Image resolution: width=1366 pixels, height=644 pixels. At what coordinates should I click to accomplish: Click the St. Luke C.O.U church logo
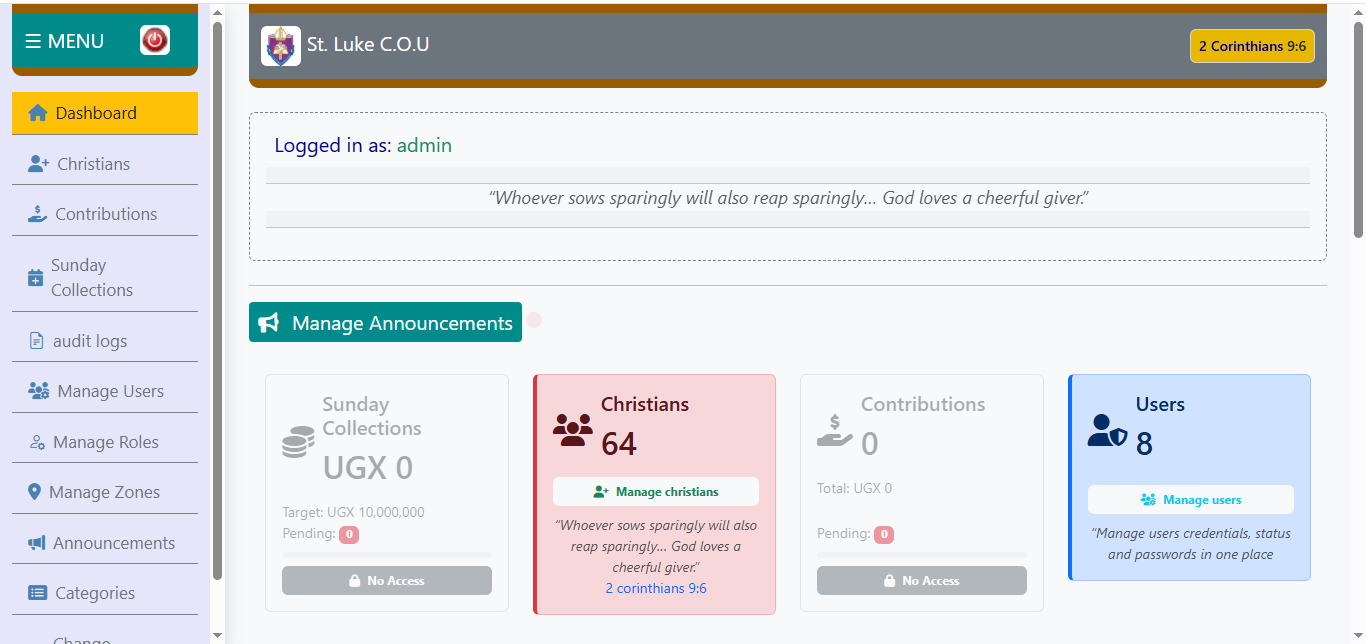(281, 45)
